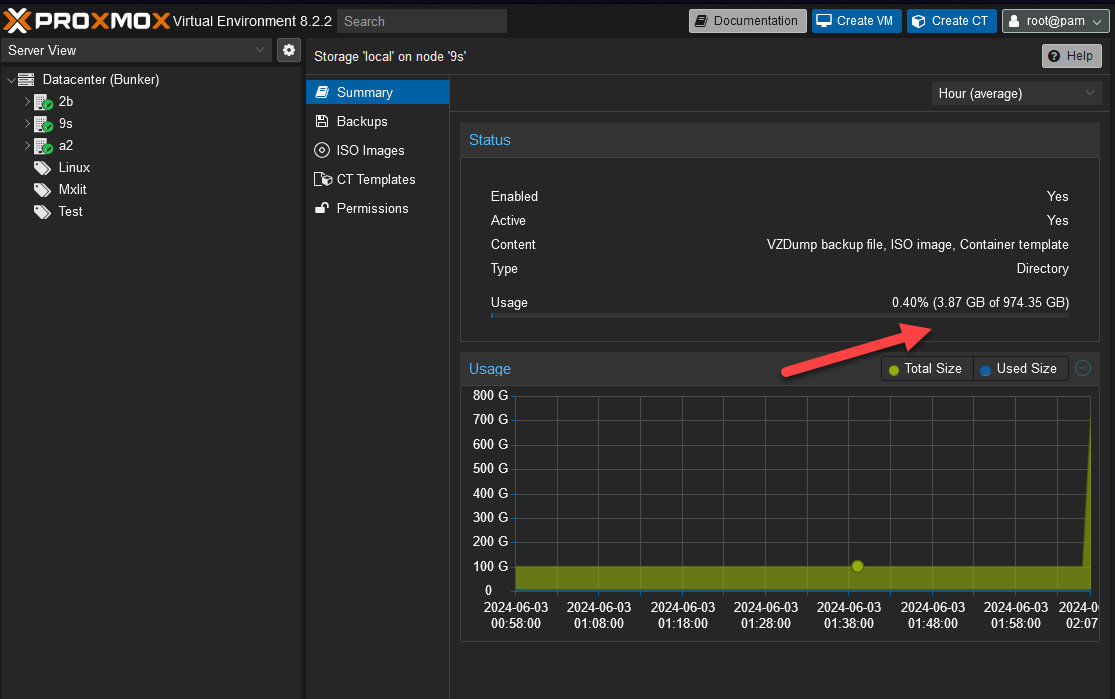Image resolution: width=1115 pixels, height=699 pixels.
Task: Open the Hour (average) timeframe dropdown
Action: coord(1016,93)
